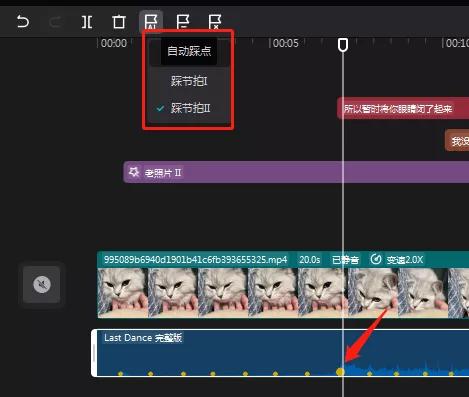469x397 pixels.
Task: Toggle mute on the video track
Action: click(x=42, y=284)
